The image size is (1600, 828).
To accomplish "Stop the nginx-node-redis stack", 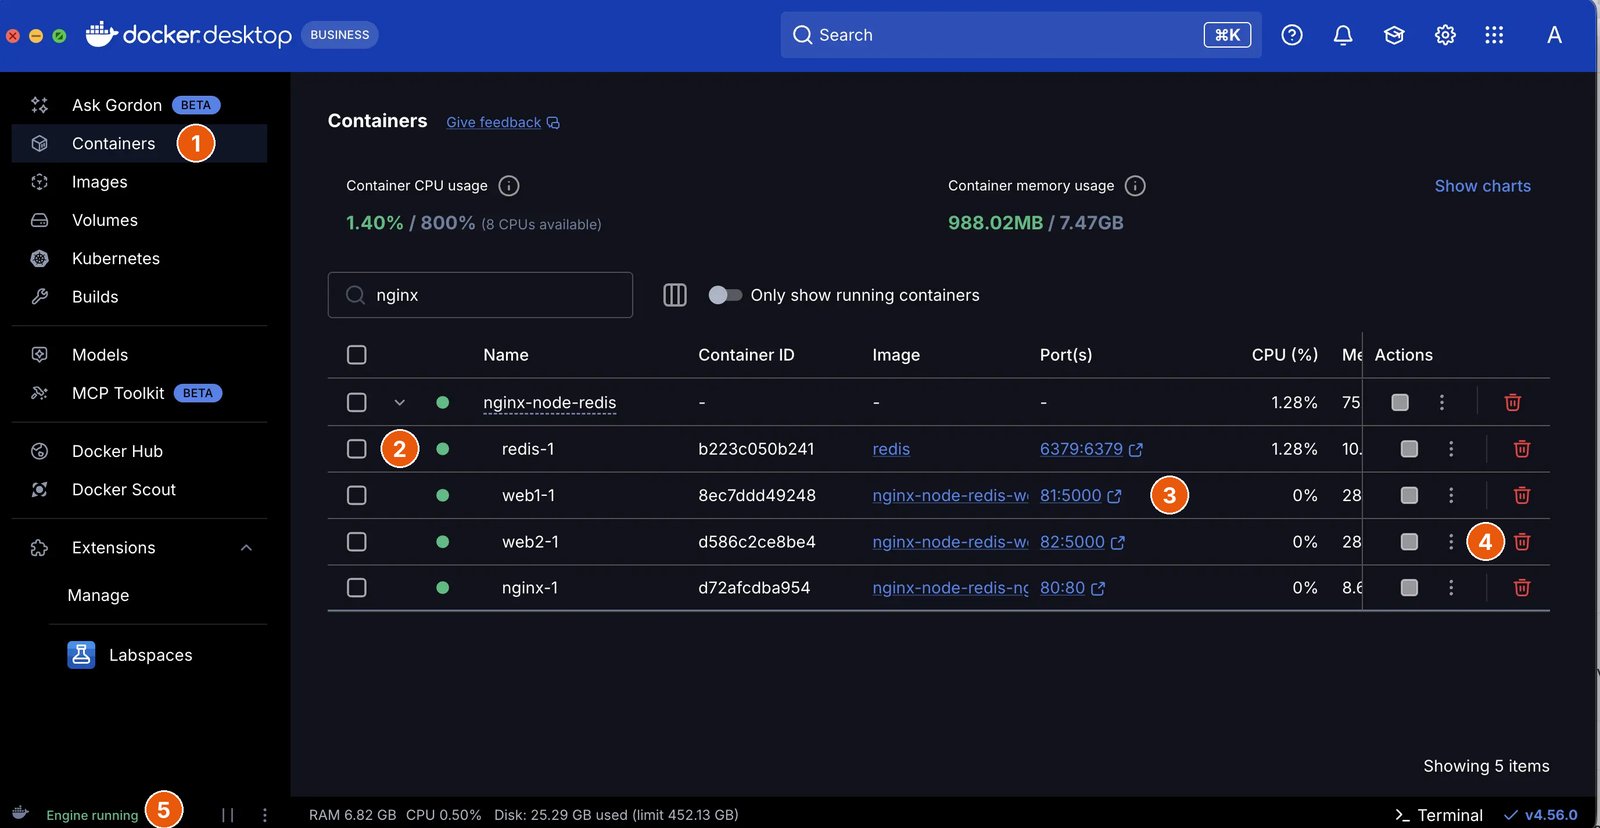I will (x=1400, y=402).
